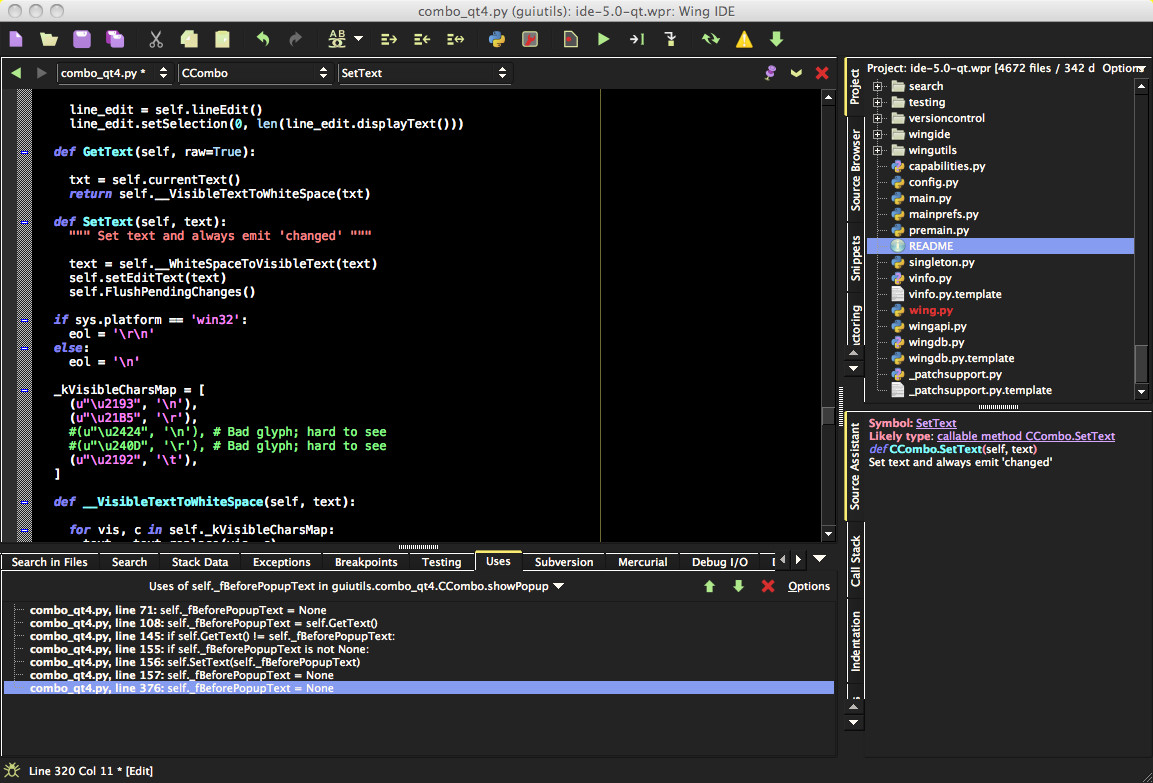This screenshot has height=783, width=1153.
Task: Click Options in the Project panel header
Action: pos(1124,68)
